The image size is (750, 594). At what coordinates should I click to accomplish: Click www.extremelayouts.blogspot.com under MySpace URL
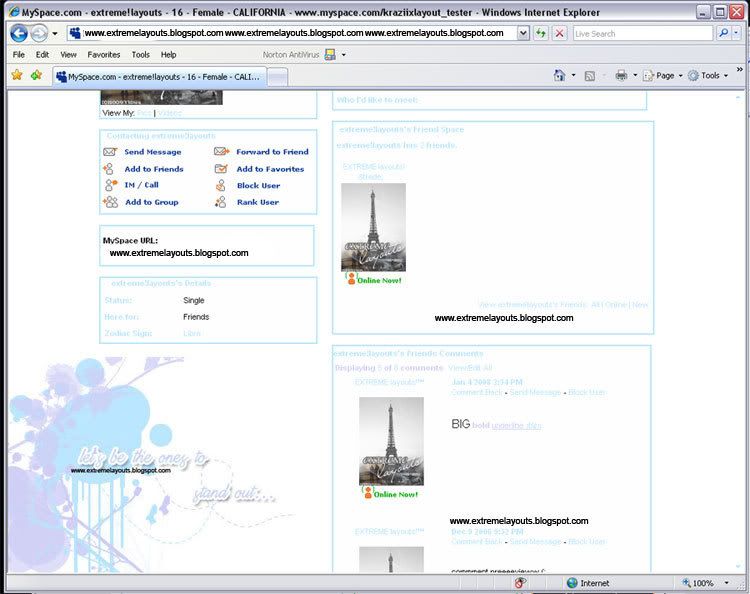point(179,253)
